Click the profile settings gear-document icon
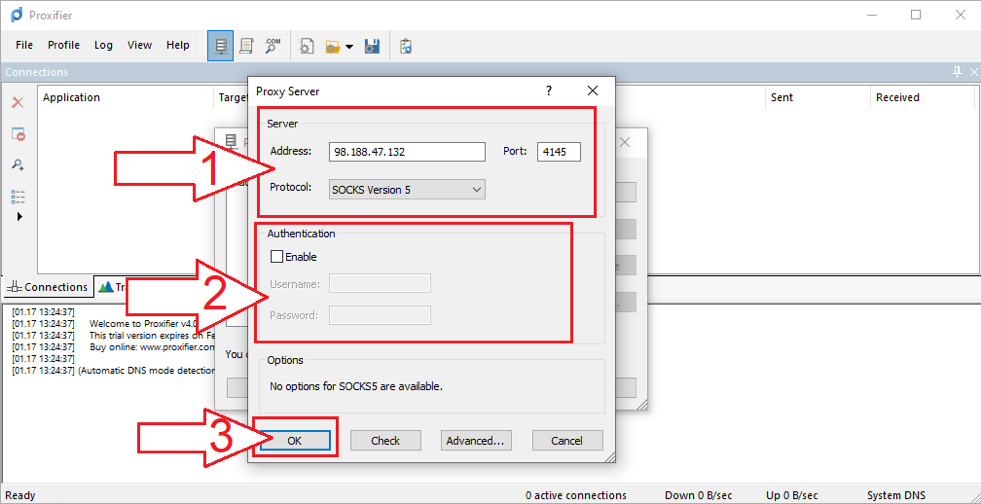Image resolution: width=981 pixels, height=504 pixels. point(307,46)
